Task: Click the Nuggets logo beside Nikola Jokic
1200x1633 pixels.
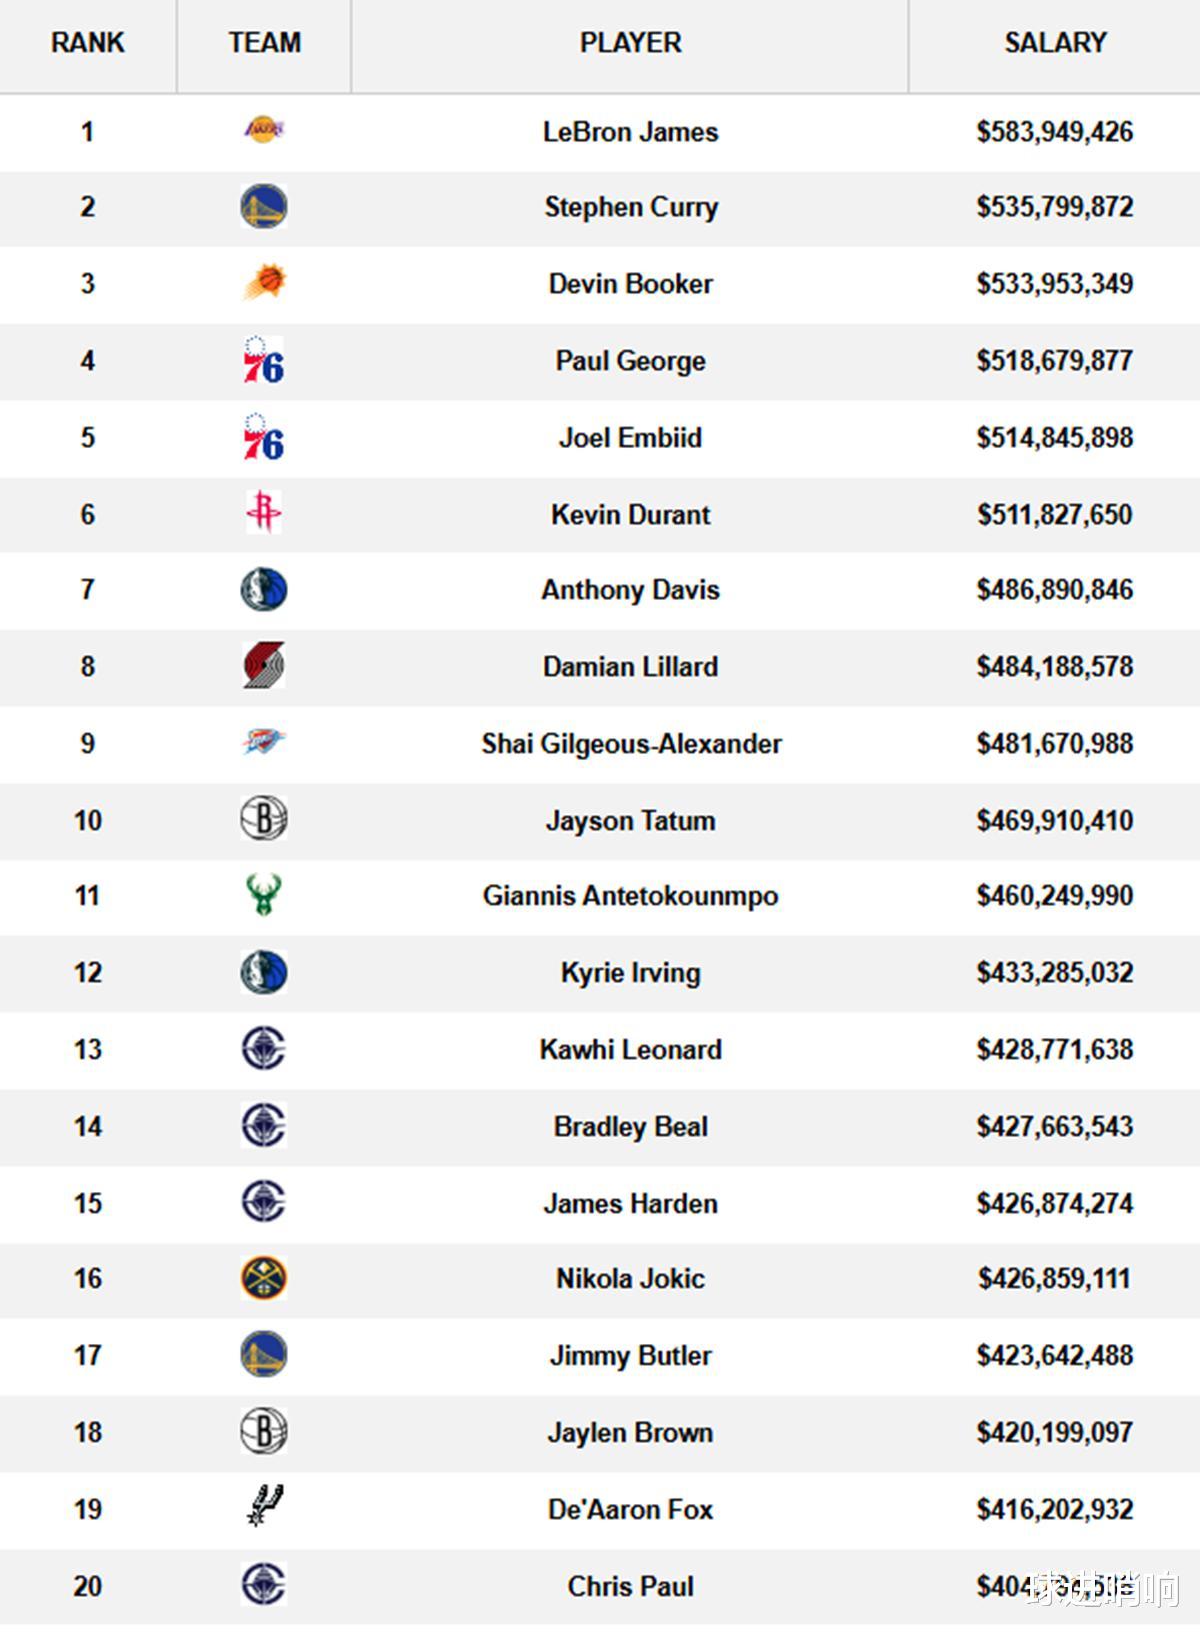Action: [264, 1278]
